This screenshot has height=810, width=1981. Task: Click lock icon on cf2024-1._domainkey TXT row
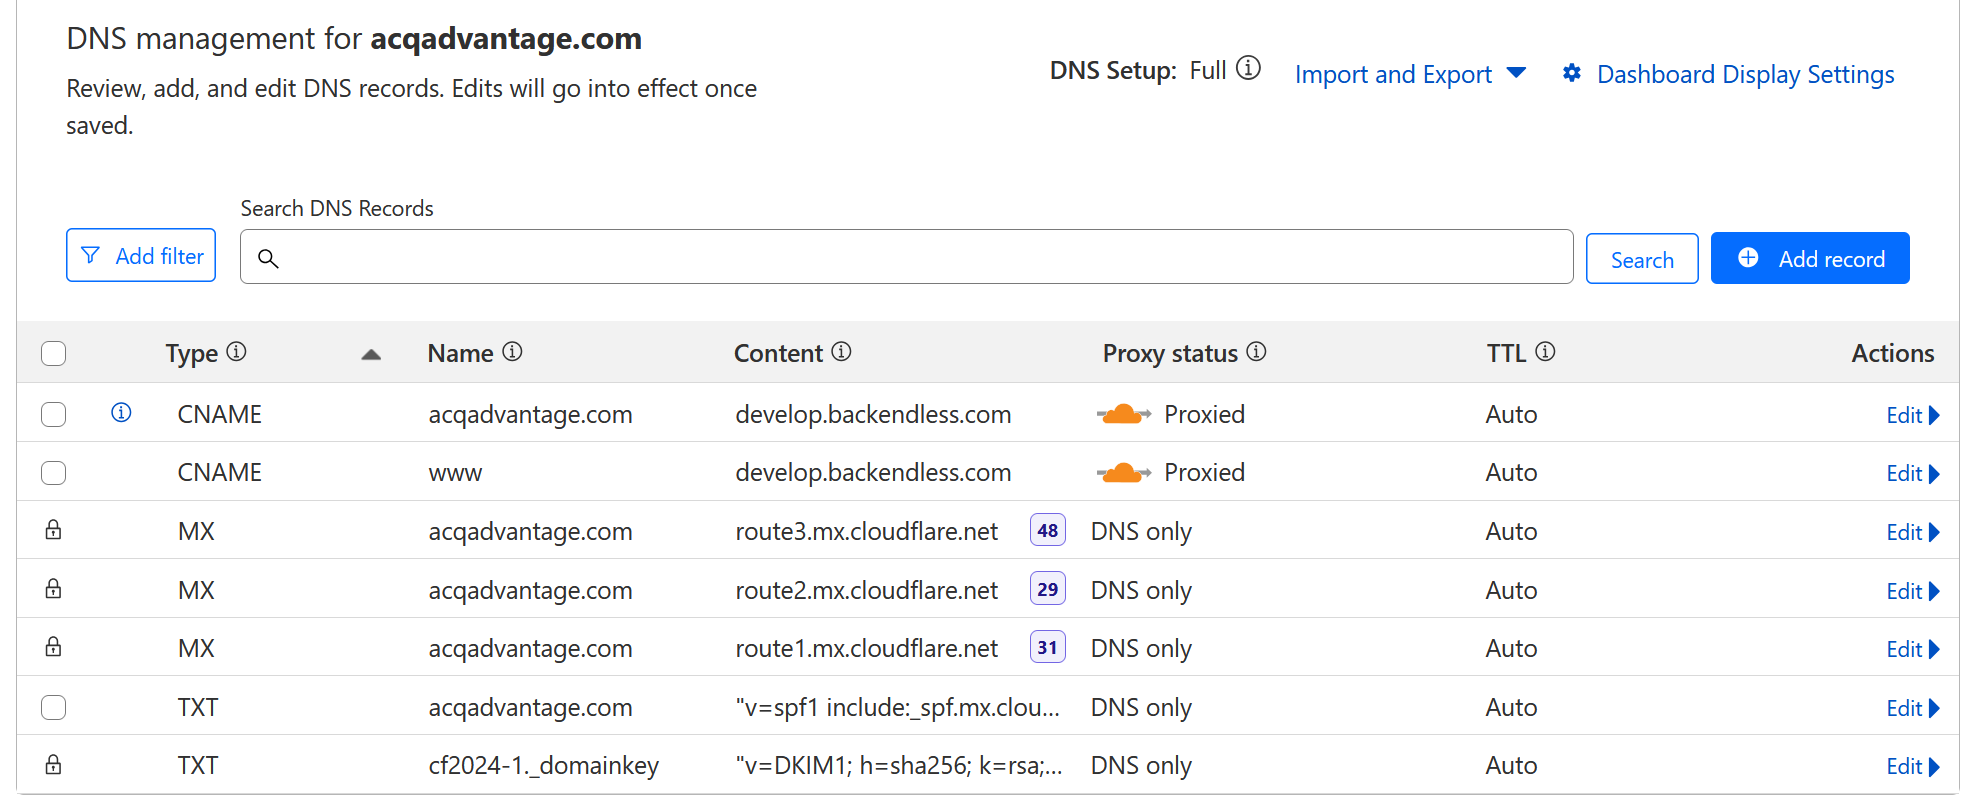tap(53, 765)
